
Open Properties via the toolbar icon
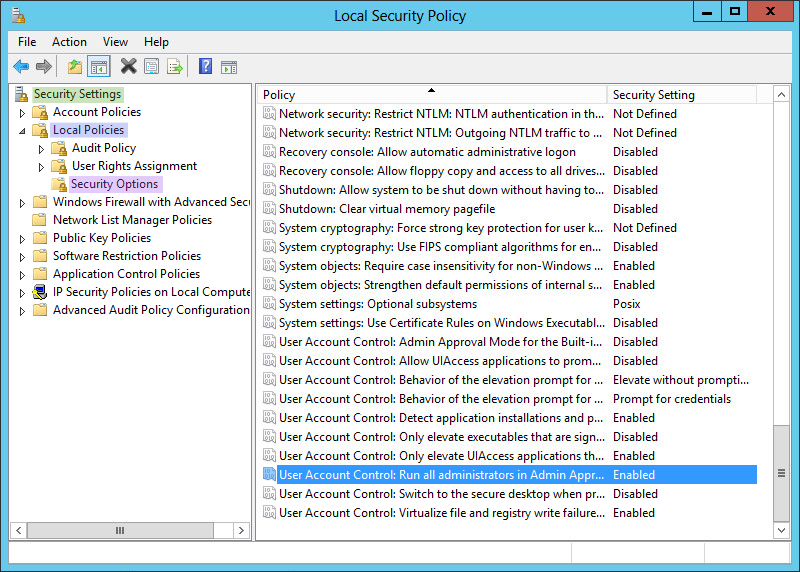point(151,67)
